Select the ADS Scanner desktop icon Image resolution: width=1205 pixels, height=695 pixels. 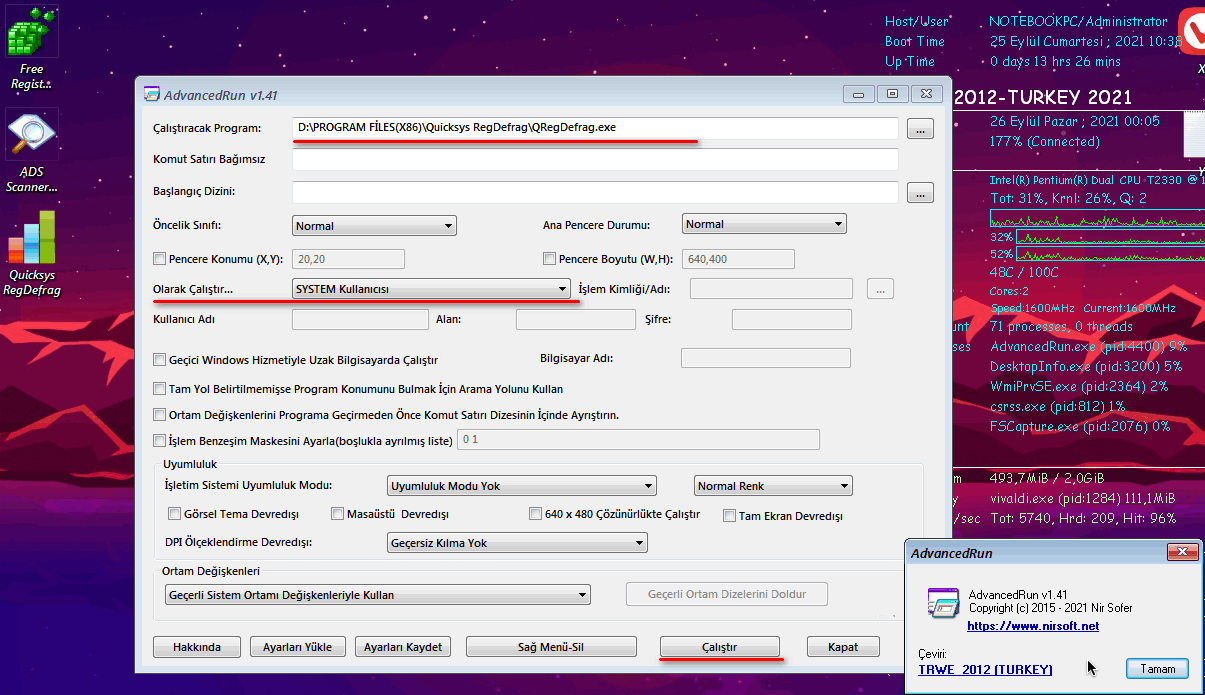point(31,150)
